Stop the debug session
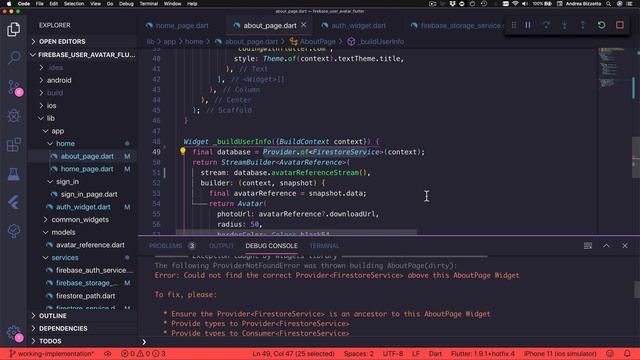Screen dimensions: 640x360 pyautogui.click(x=620, y=25)
